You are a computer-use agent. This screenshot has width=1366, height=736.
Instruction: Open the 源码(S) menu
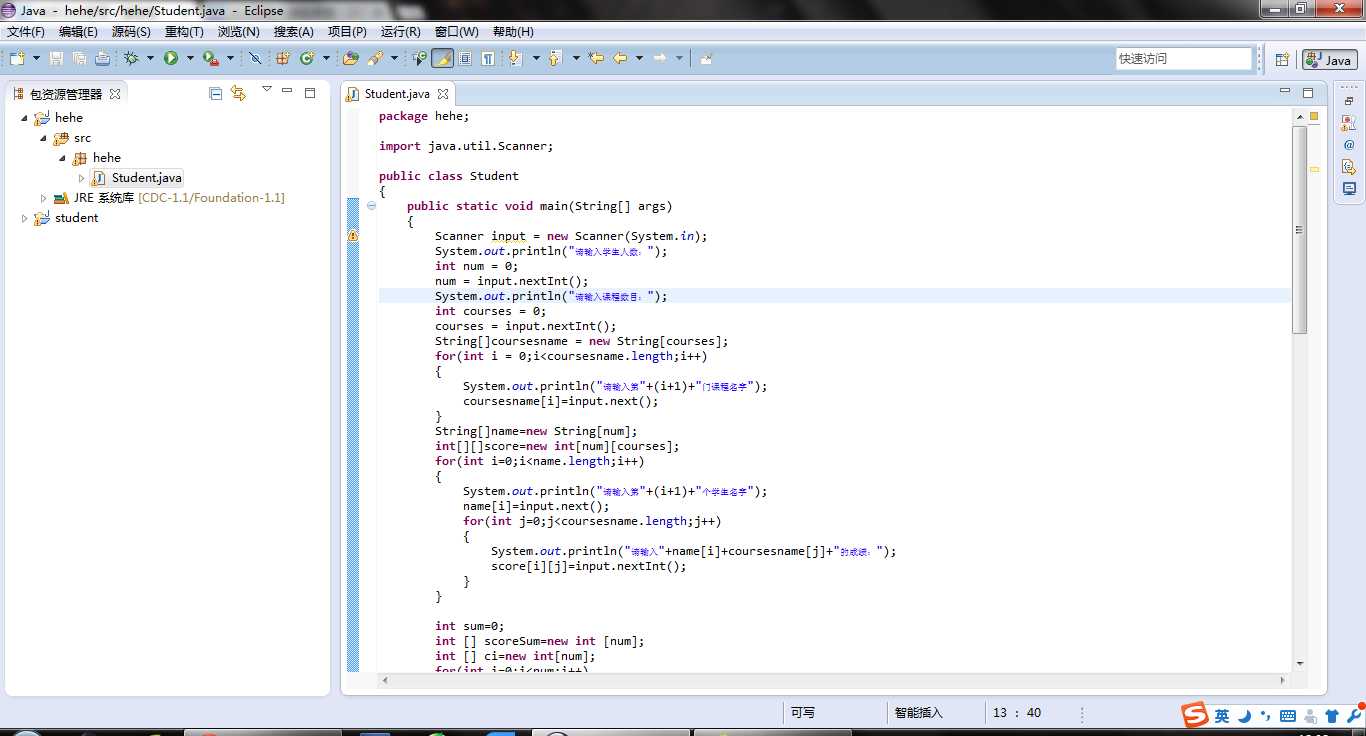(x=131, y=32)
